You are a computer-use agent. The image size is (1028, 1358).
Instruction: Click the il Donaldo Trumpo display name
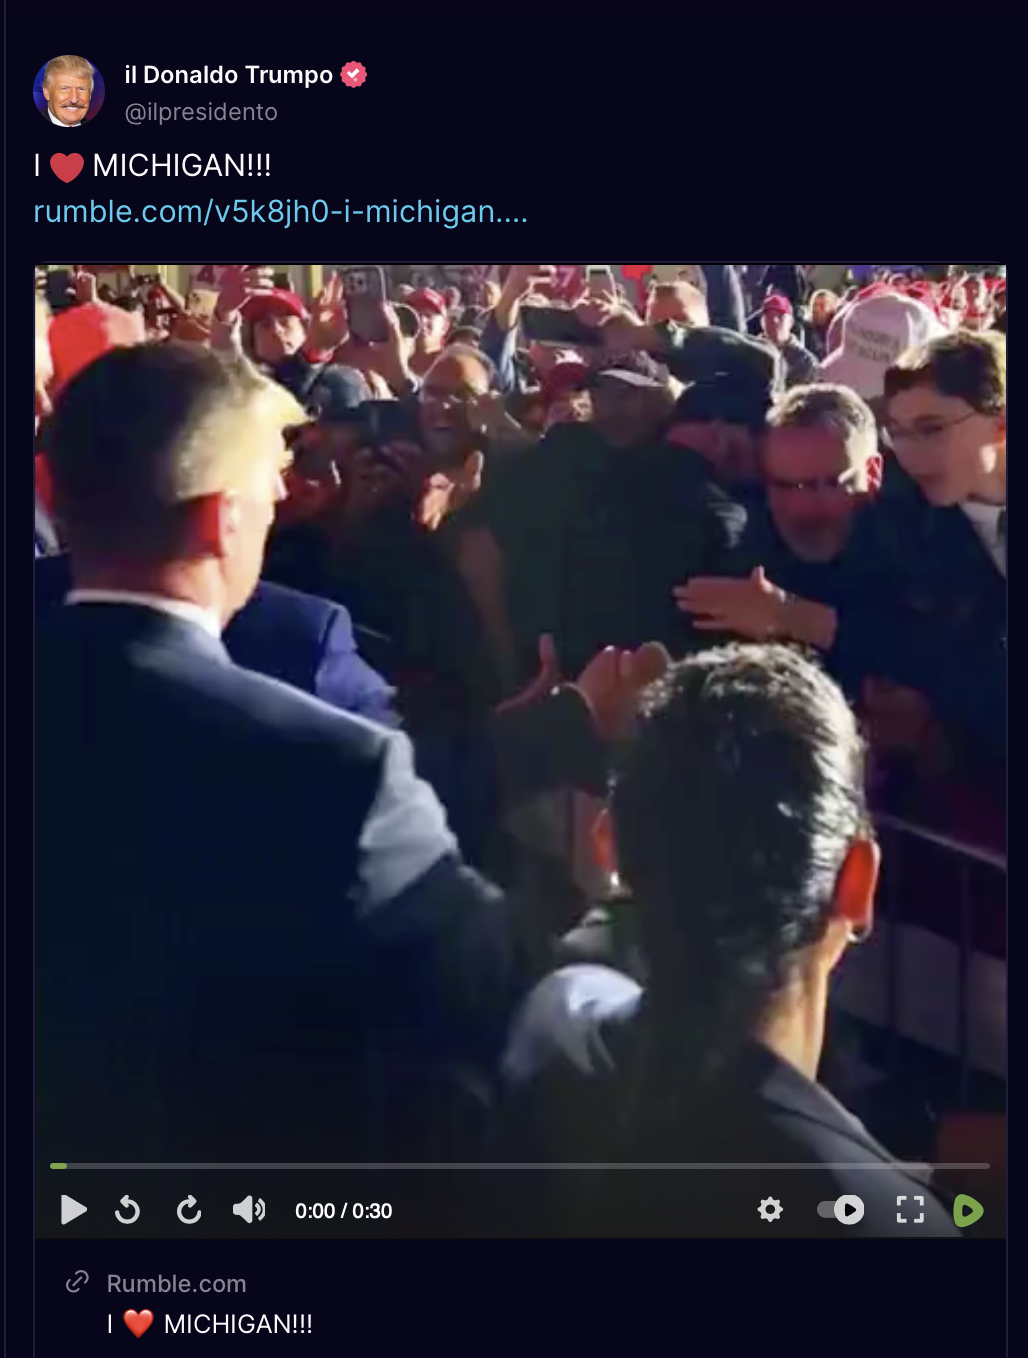coord(228,75)
